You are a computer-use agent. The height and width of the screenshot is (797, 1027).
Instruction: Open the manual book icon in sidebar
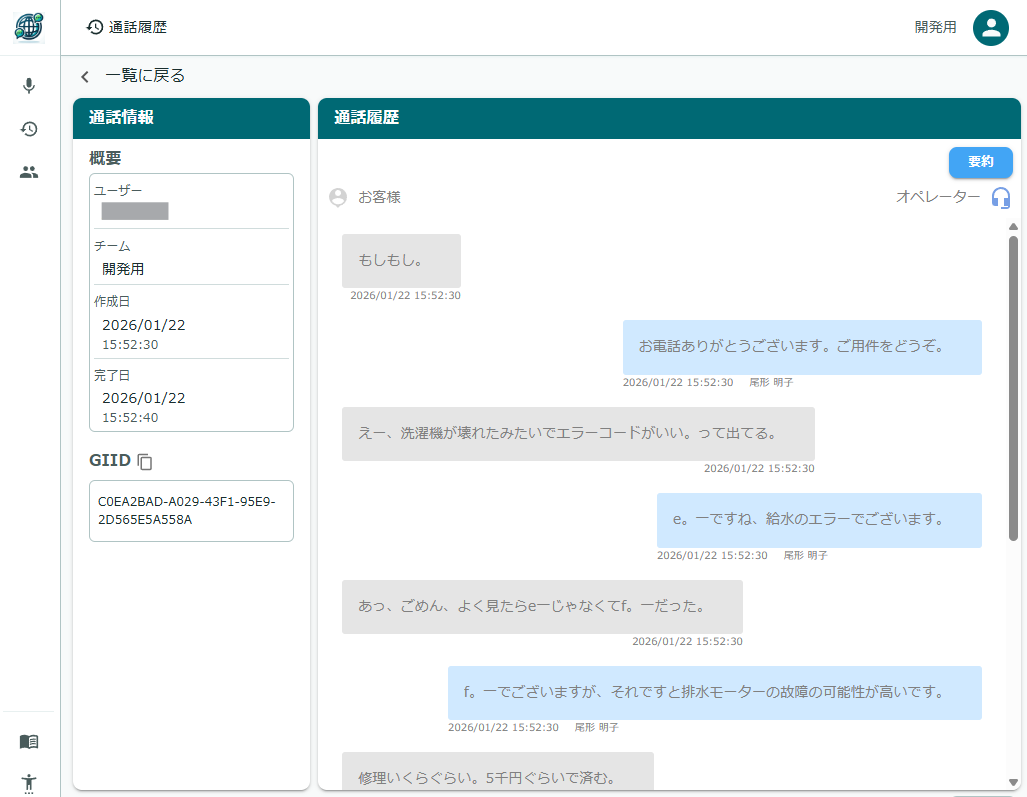pos(29,742)
